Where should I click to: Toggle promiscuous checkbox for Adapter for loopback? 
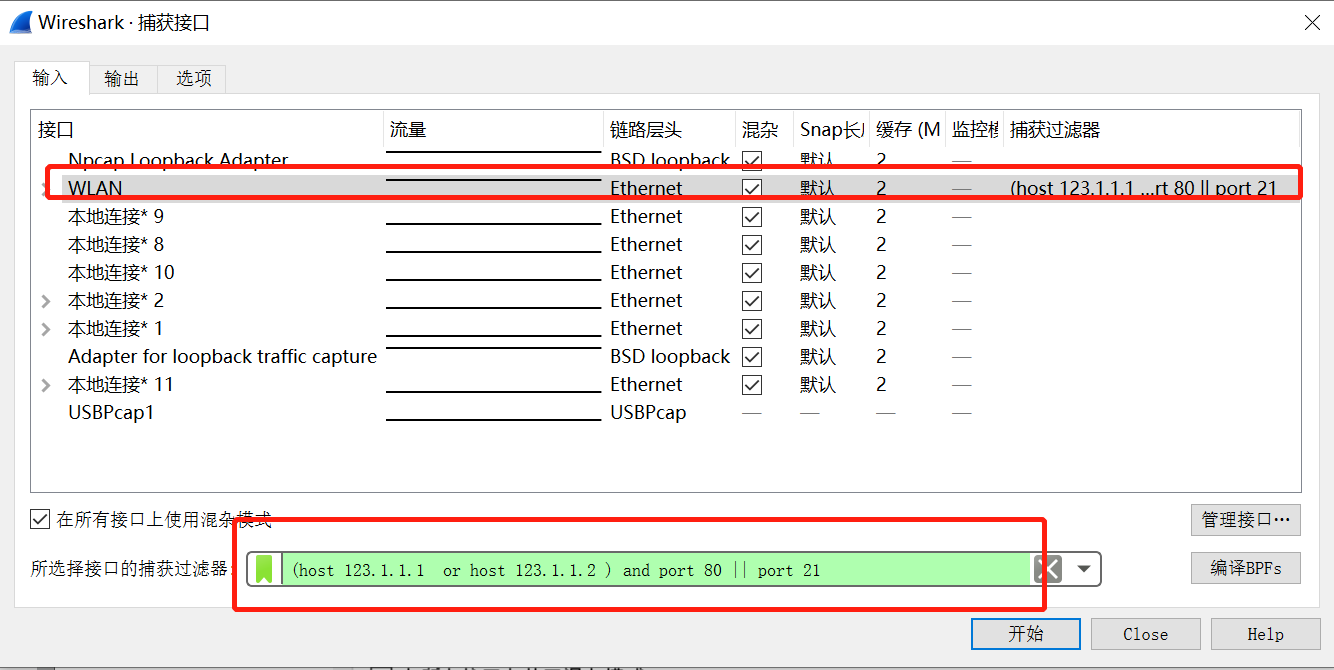752,356
